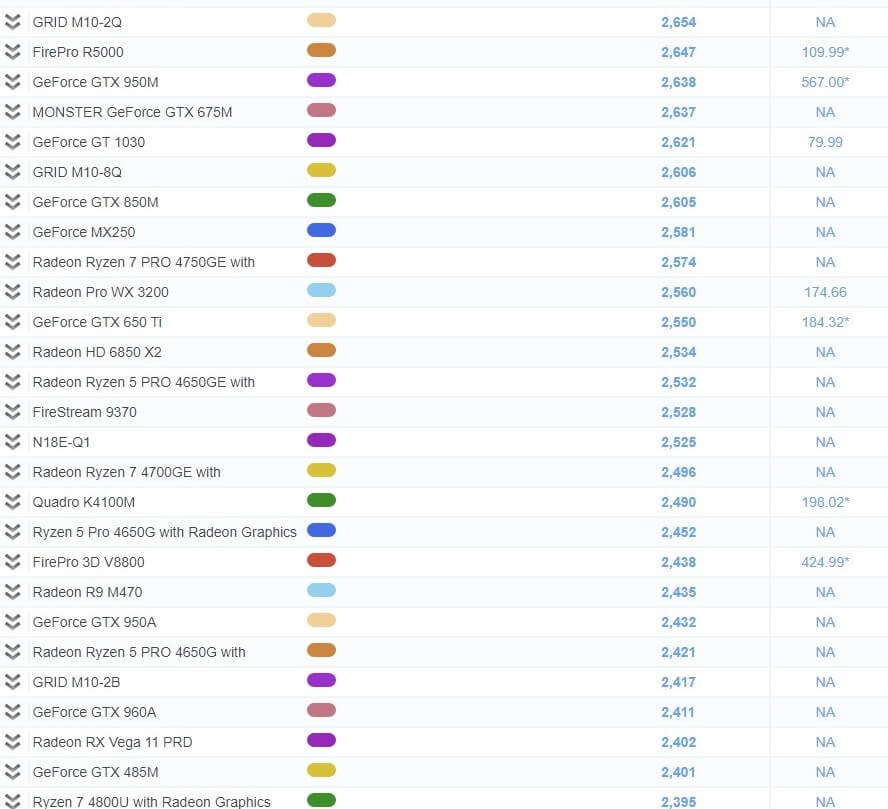Viewport: 888px width, 809px height.
Task: Expand the GRID M10-2B row chevron
Action: [12, 682]
